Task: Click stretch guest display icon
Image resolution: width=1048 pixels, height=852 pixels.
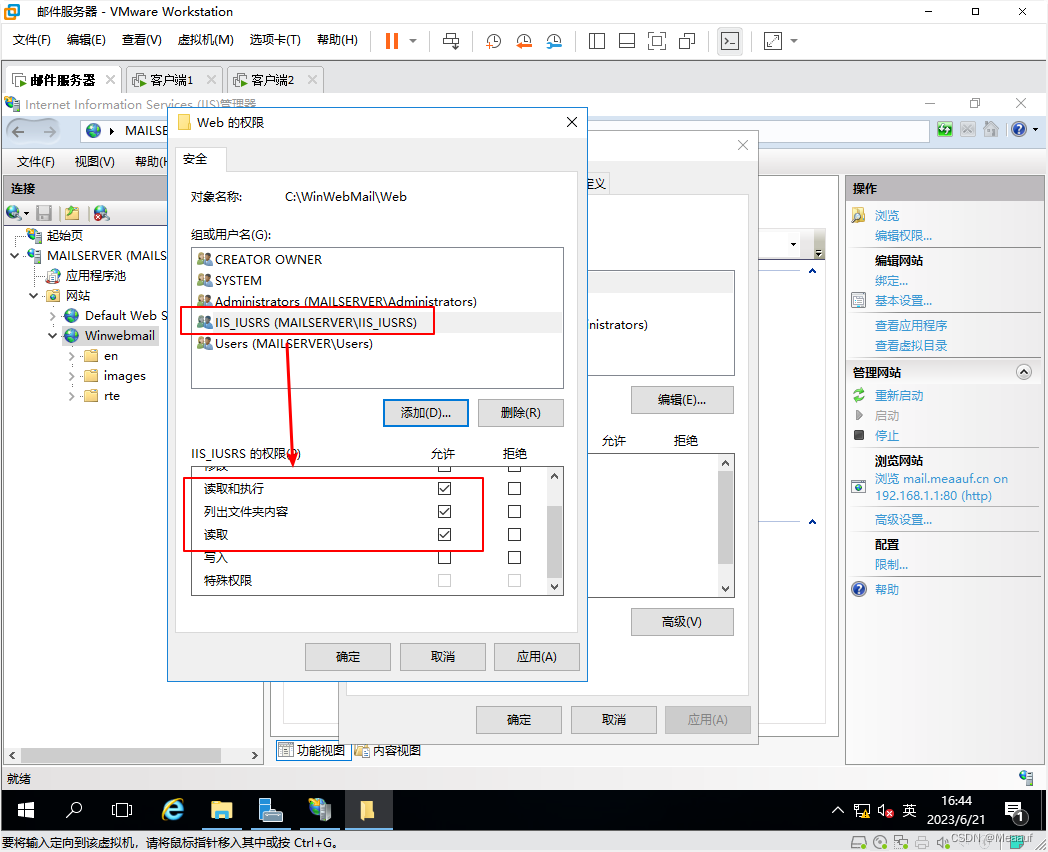Action: (773, 41)
